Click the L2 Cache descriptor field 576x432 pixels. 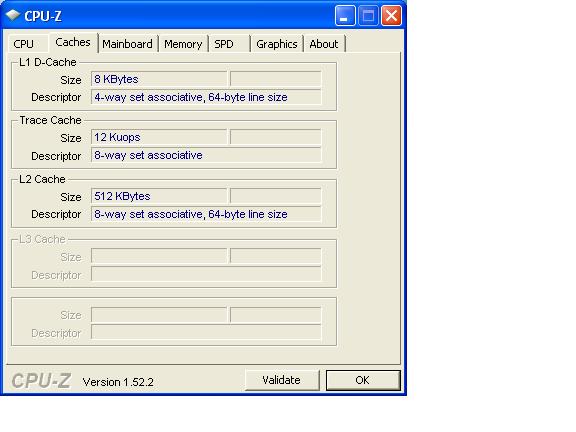pos(206,214)
